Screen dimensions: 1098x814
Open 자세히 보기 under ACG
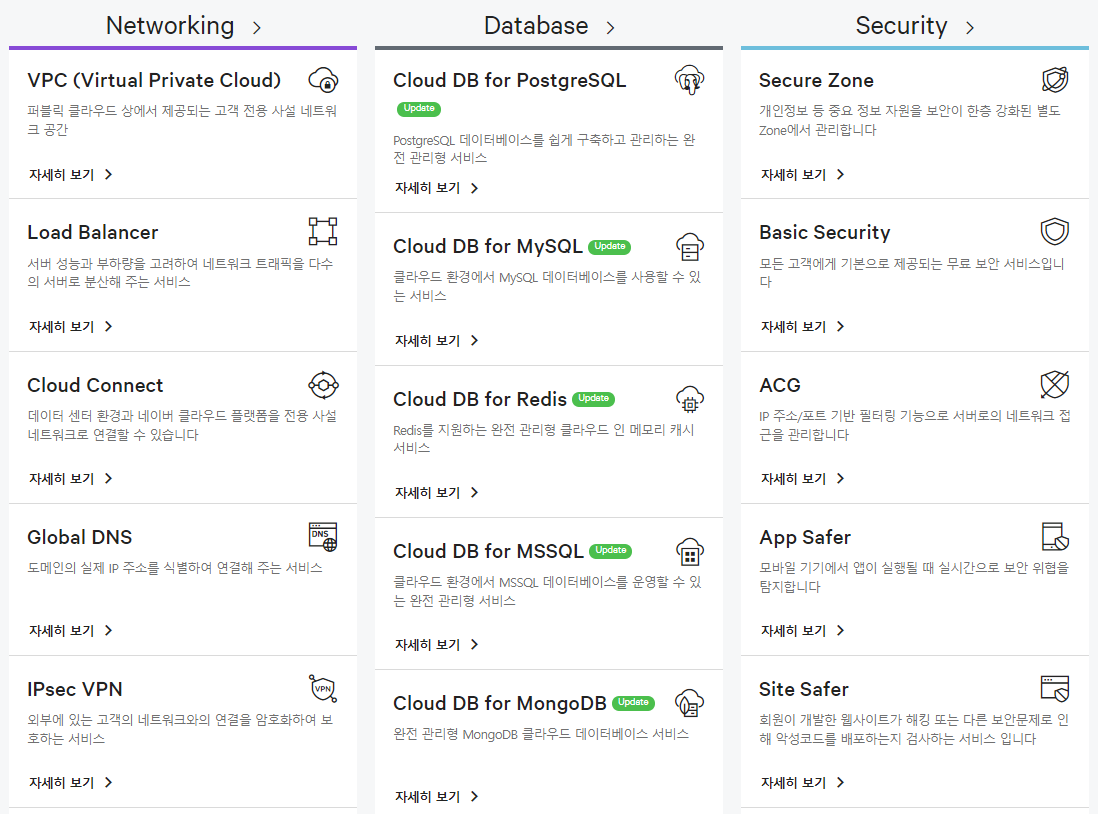(x=802, y=478)
